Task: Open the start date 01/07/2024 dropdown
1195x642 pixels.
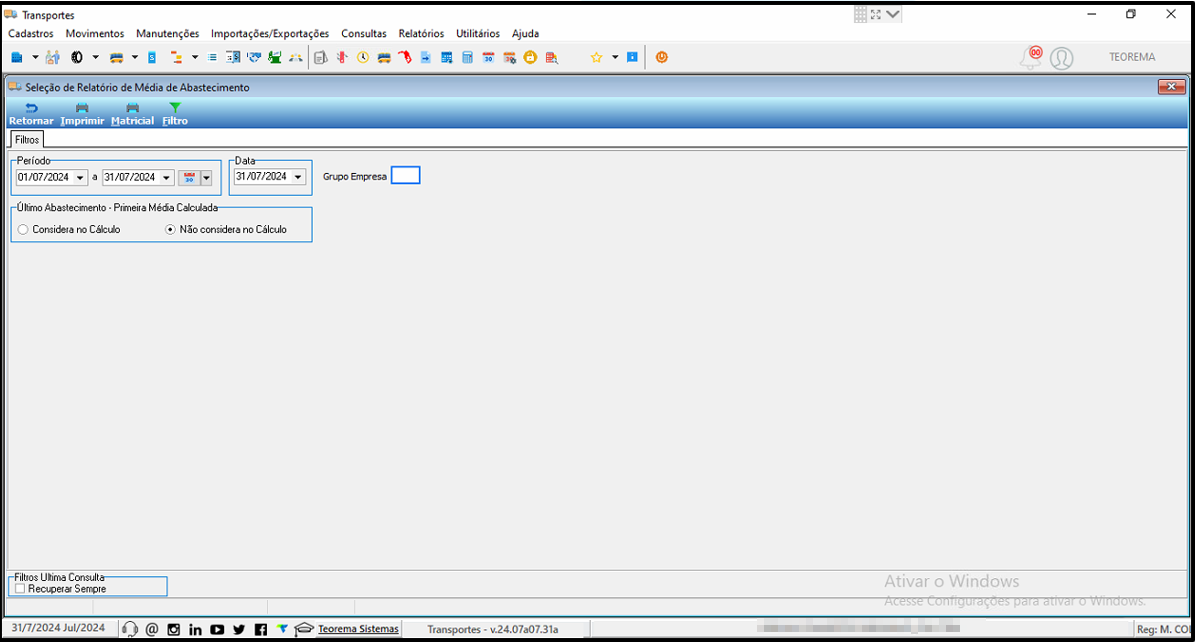Action: (x=80, y=178)
